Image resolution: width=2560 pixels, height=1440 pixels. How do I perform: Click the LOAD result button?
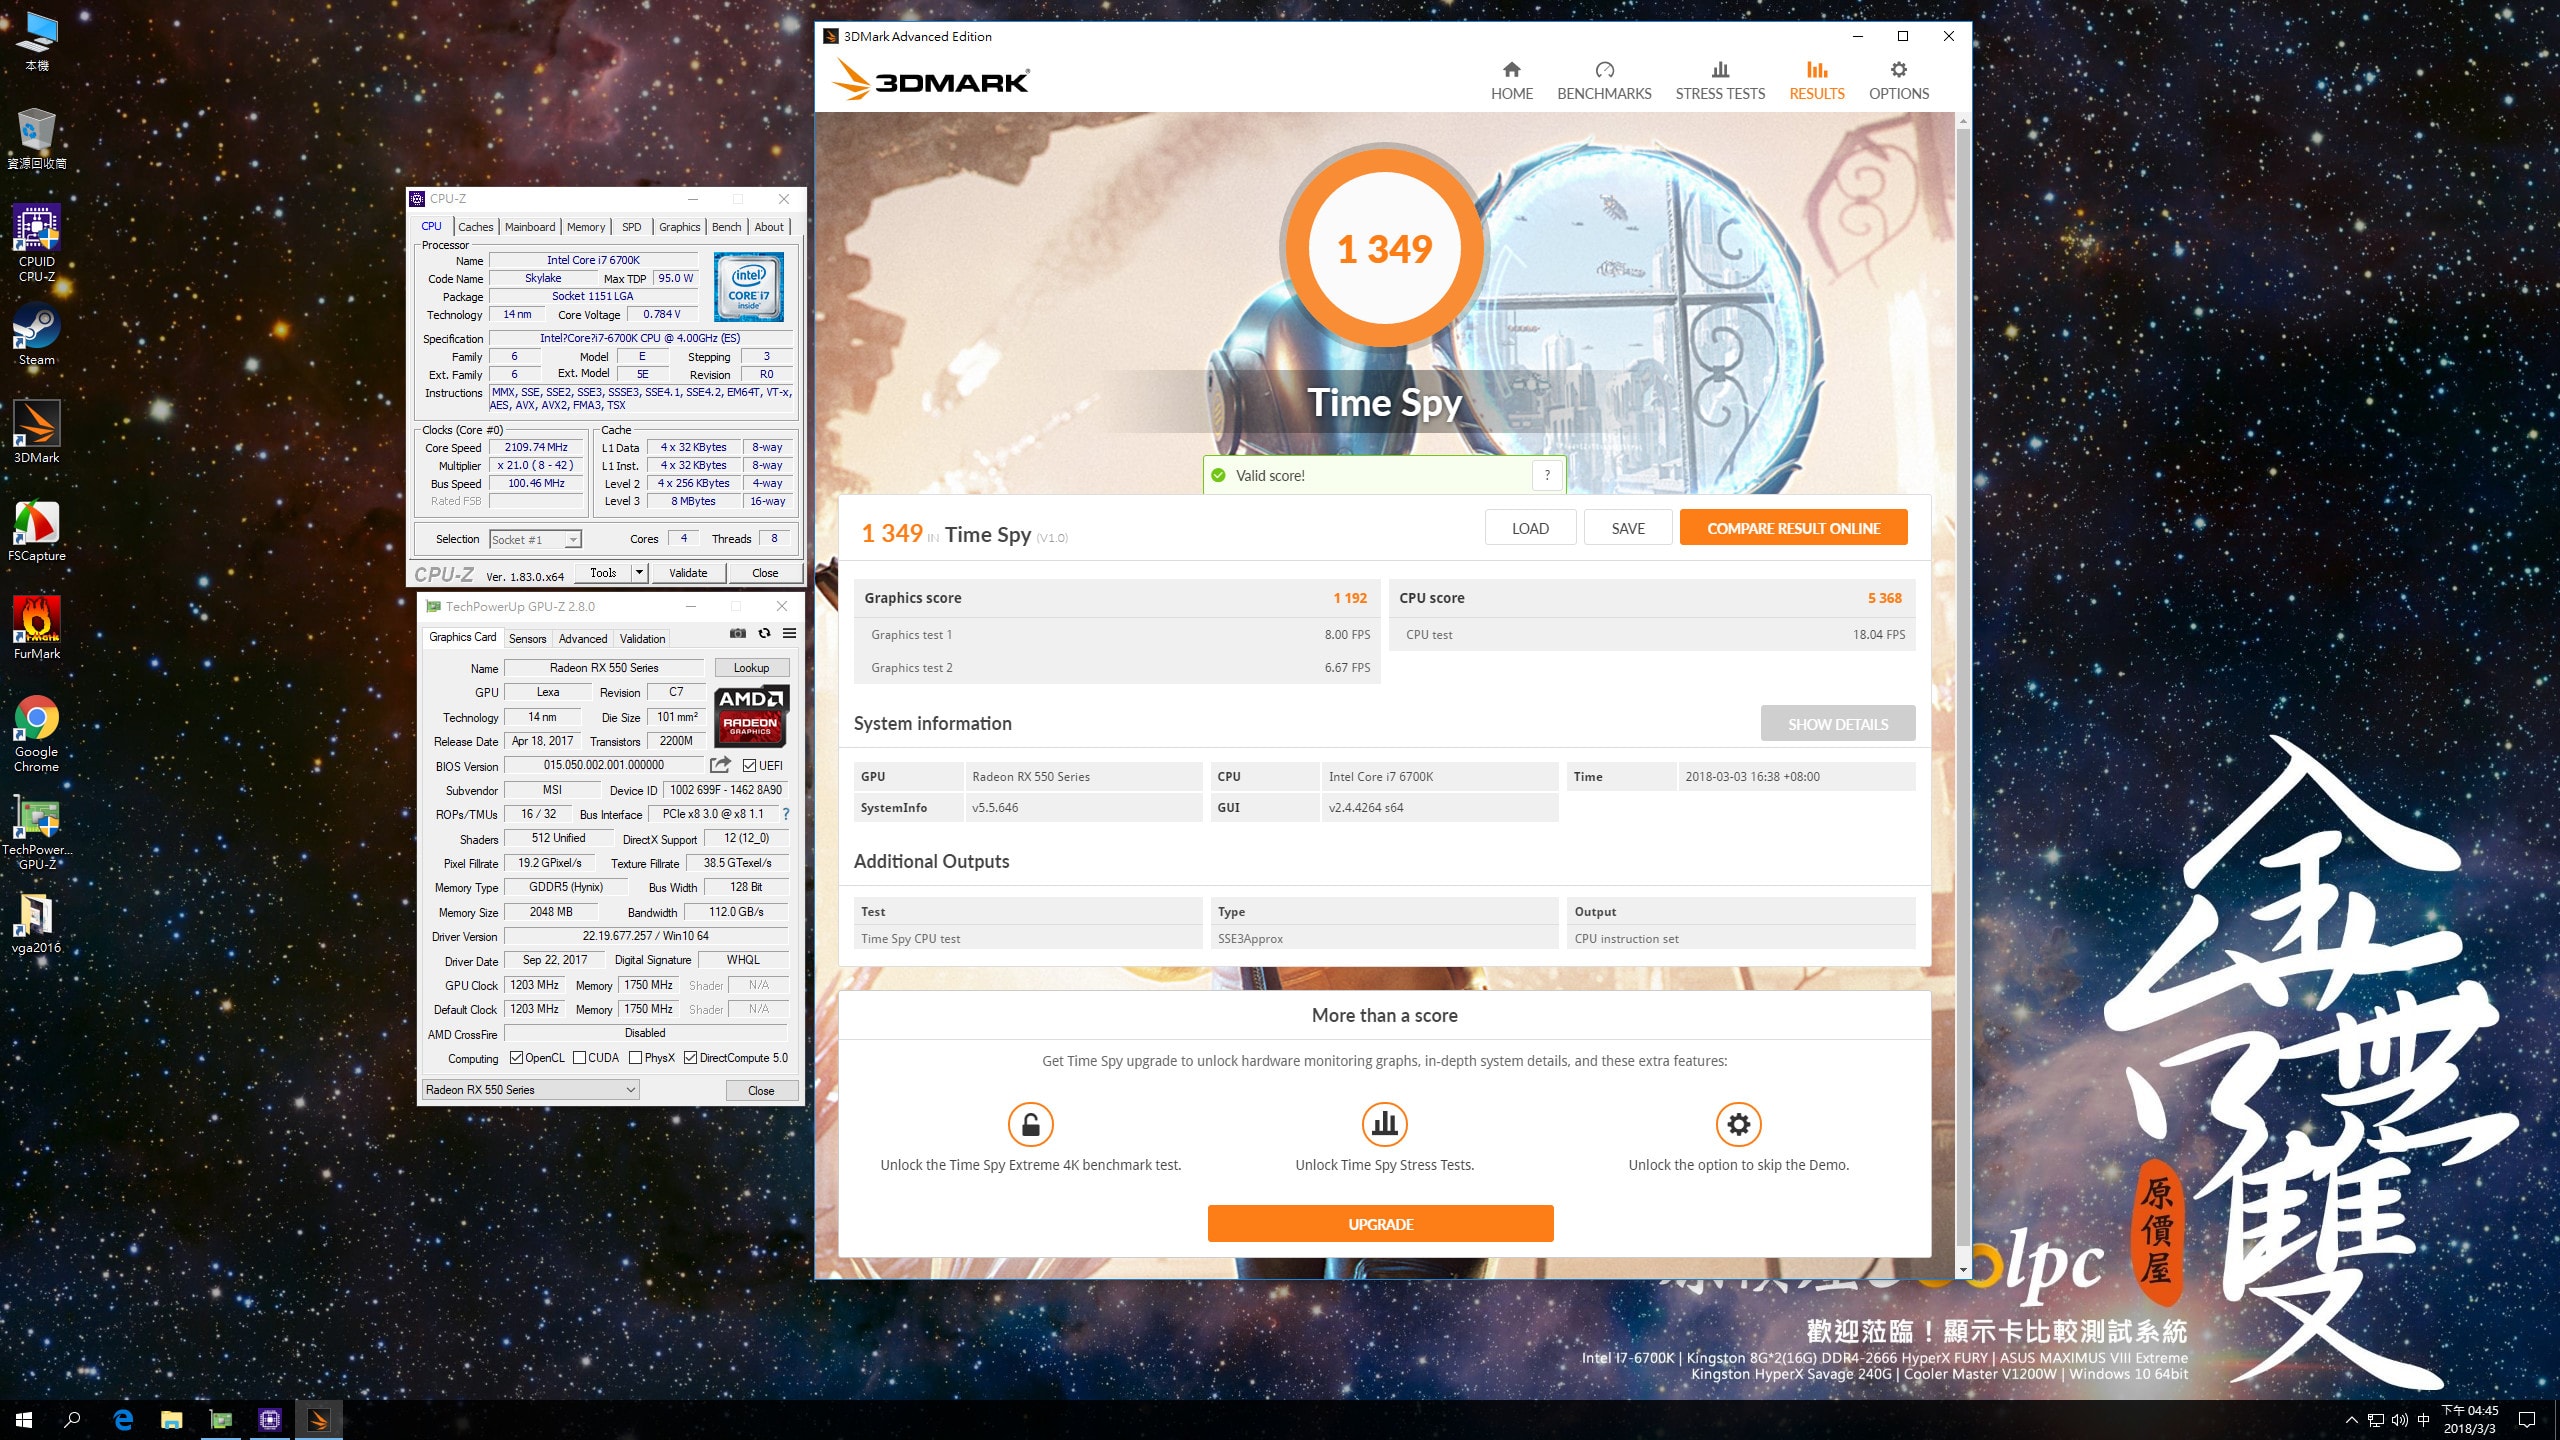tap(1530, 528)
